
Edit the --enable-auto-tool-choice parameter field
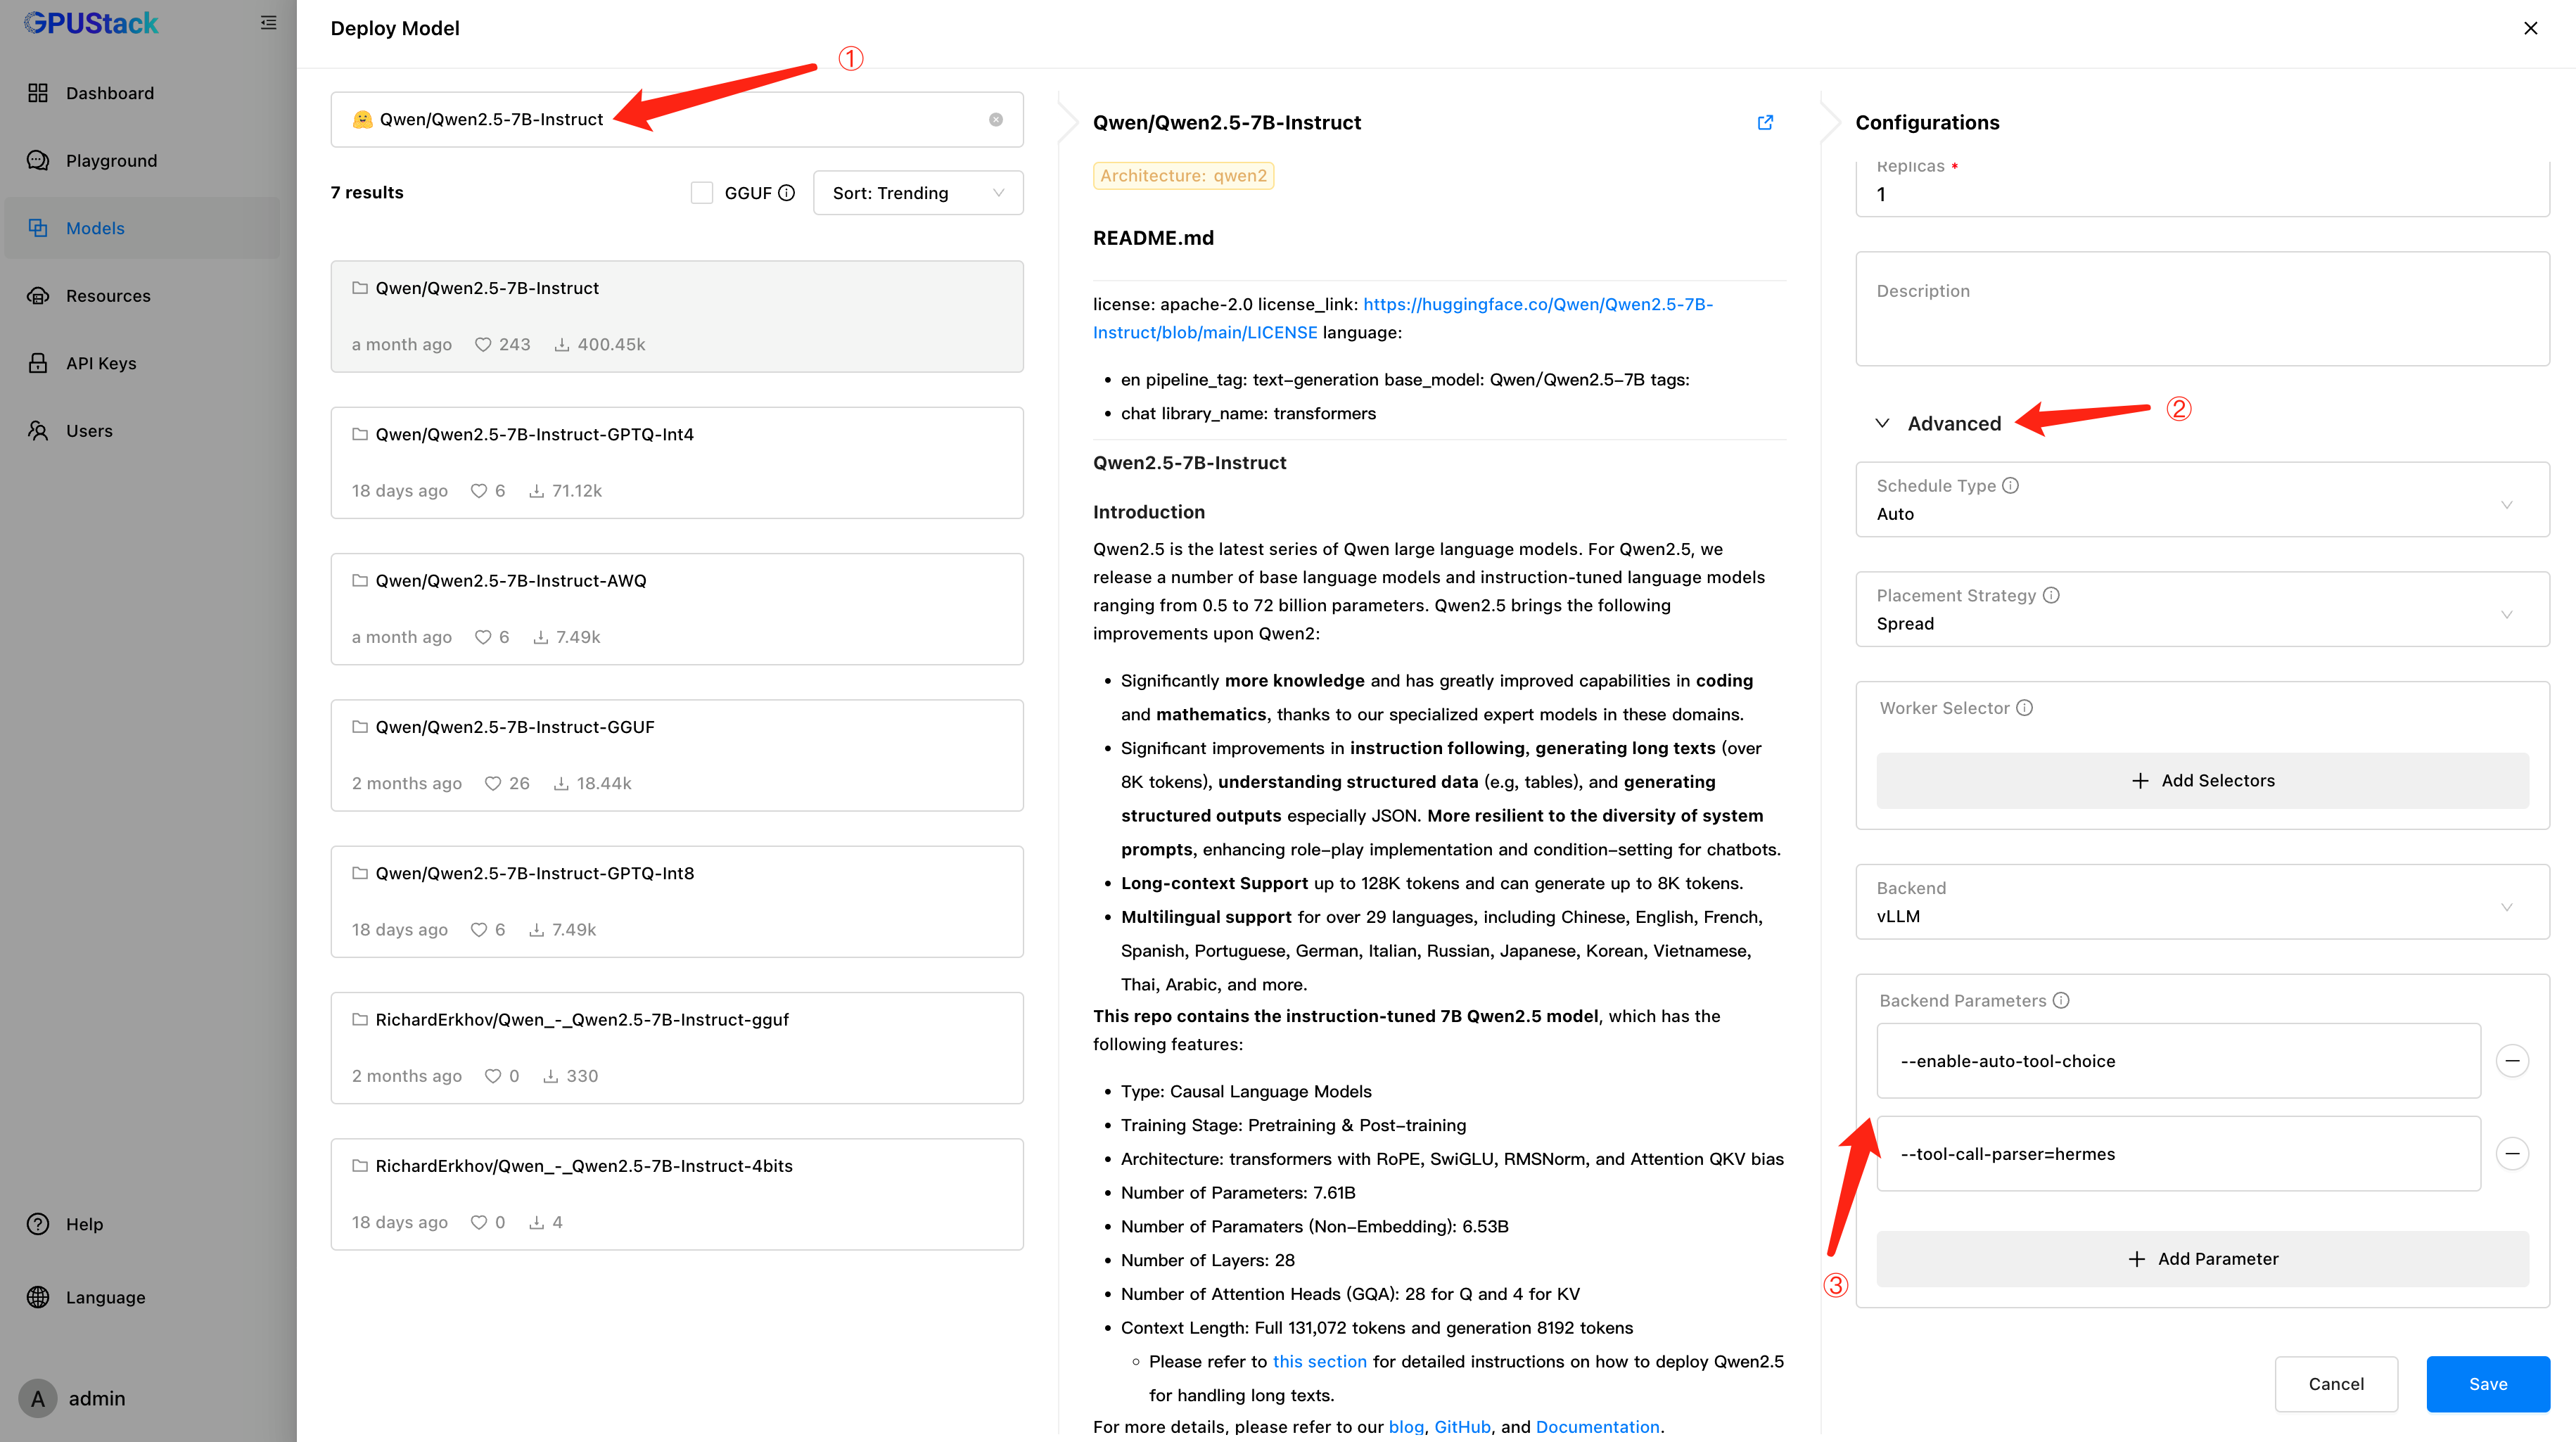[2178, 1061]
